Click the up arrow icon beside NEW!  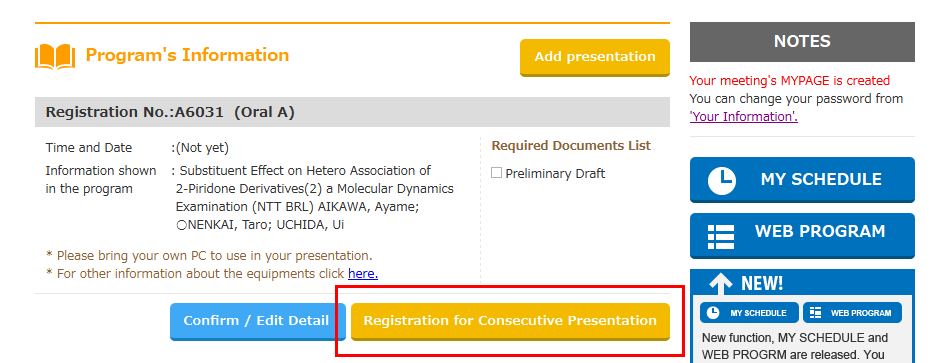[x=721, y=283]
